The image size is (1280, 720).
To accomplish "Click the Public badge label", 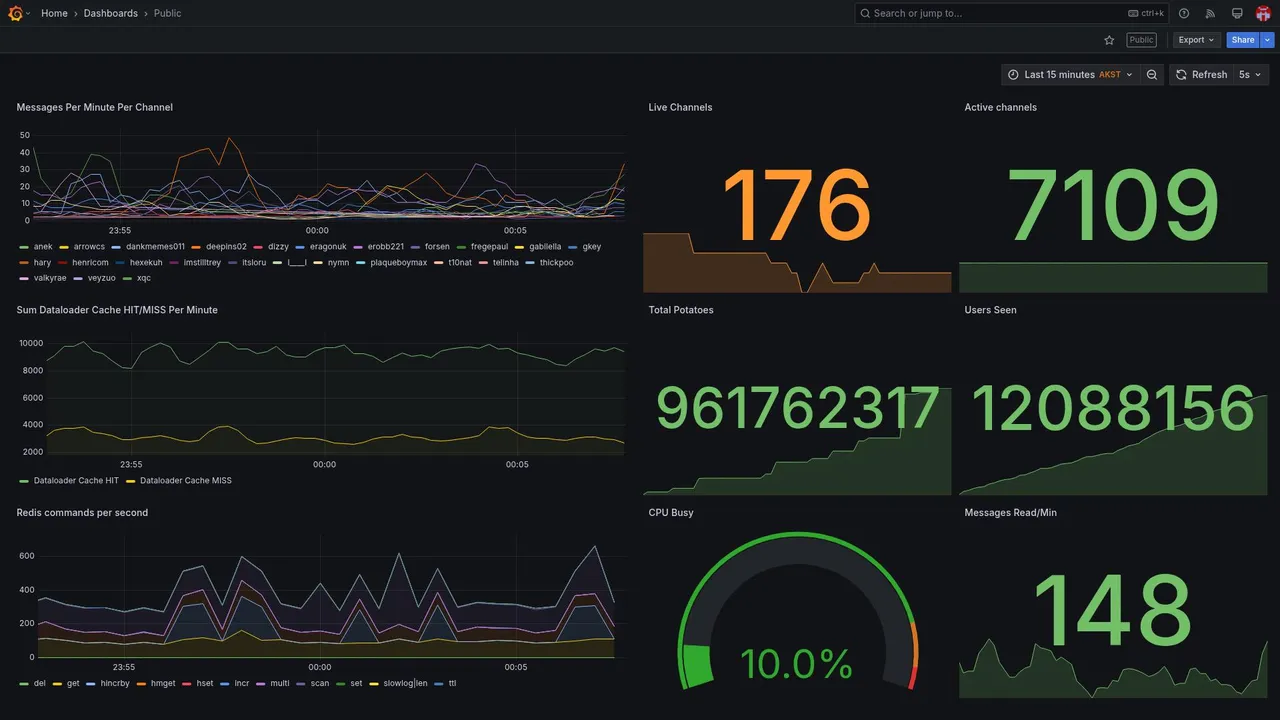I will click(x=1141, y=40).
